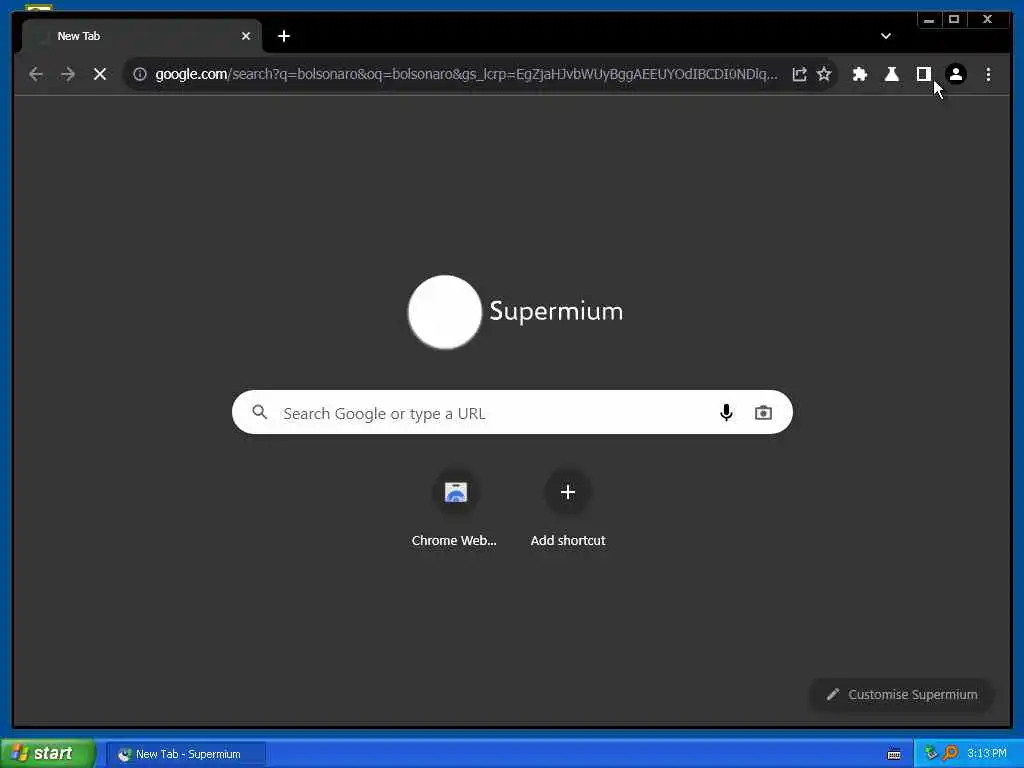Expand the tab search chevron
This screenshot has height=768, width=1024.
click(x=886, y=36)
